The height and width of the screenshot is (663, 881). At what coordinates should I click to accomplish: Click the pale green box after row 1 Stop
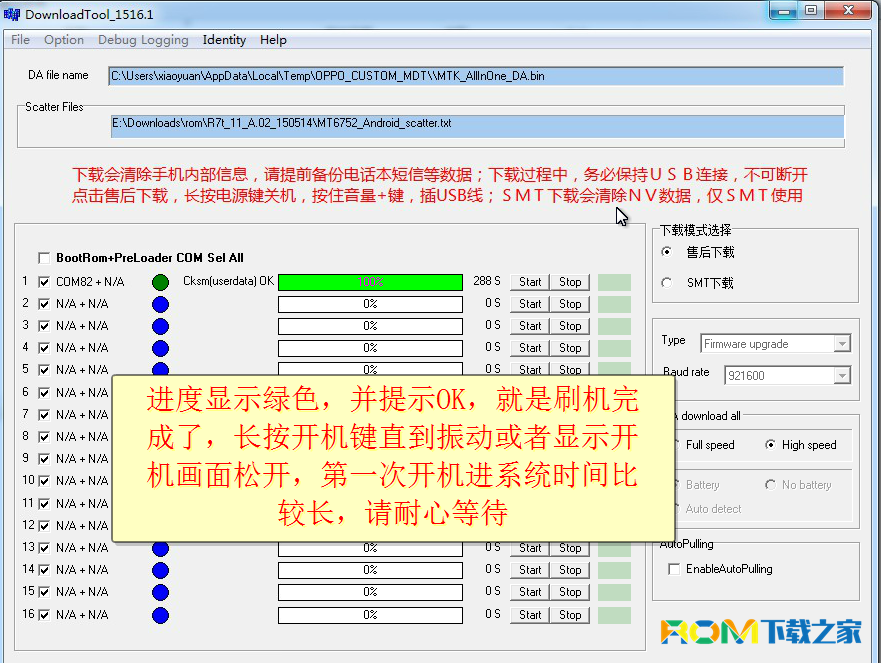coord(614,282)
